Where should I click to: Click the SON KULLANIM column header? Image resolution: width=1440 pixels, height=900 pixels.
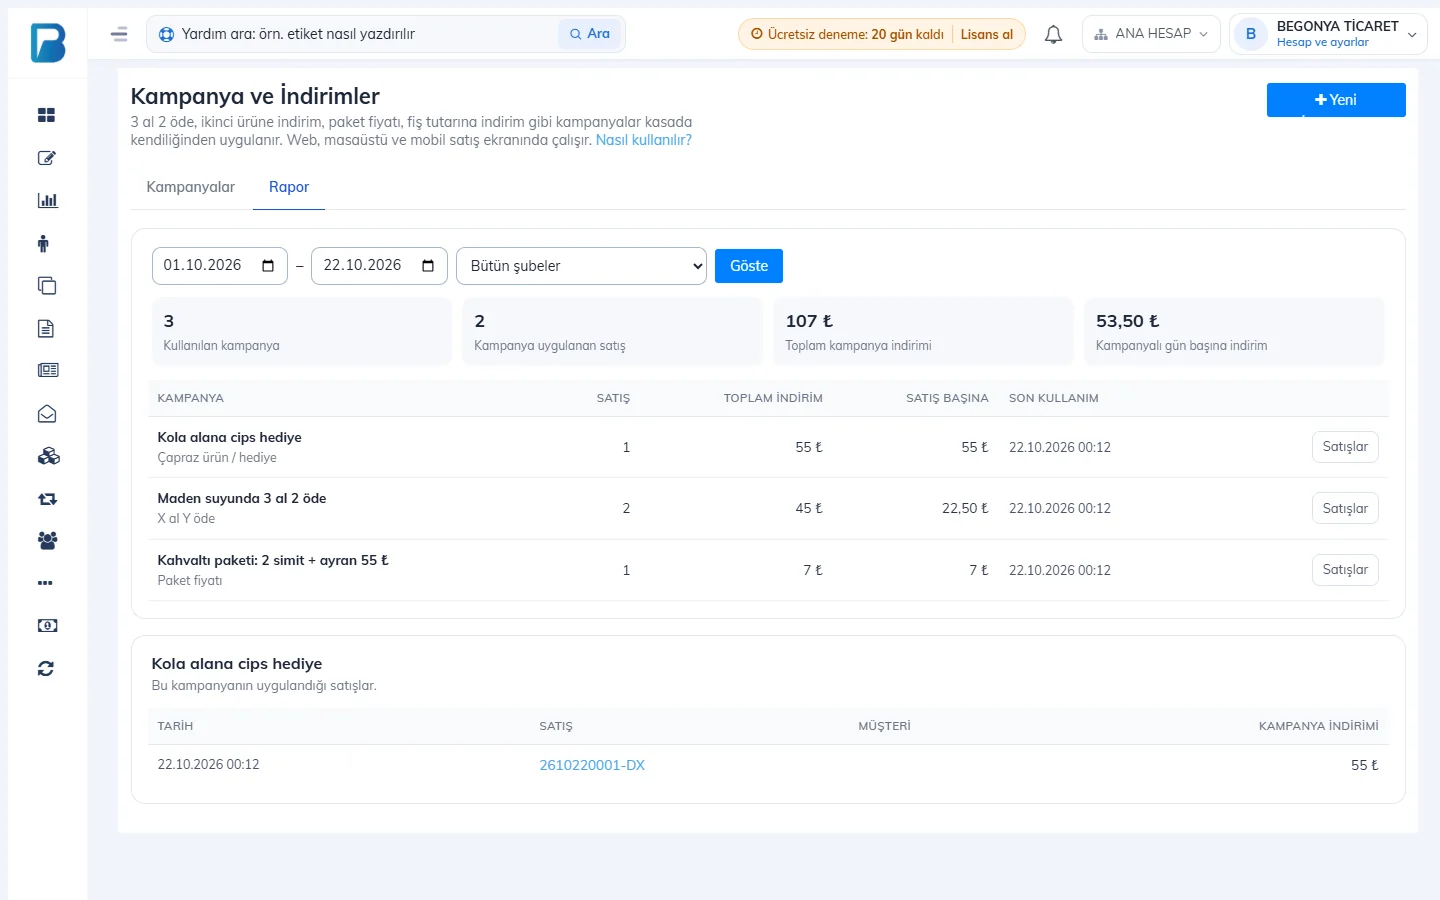[x=1054, y=398]
